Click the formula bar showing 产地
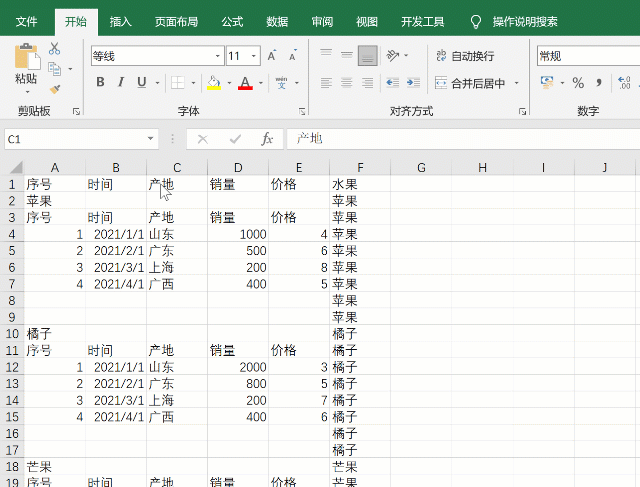Screen dimensions: 640x487 coord(463,139)
